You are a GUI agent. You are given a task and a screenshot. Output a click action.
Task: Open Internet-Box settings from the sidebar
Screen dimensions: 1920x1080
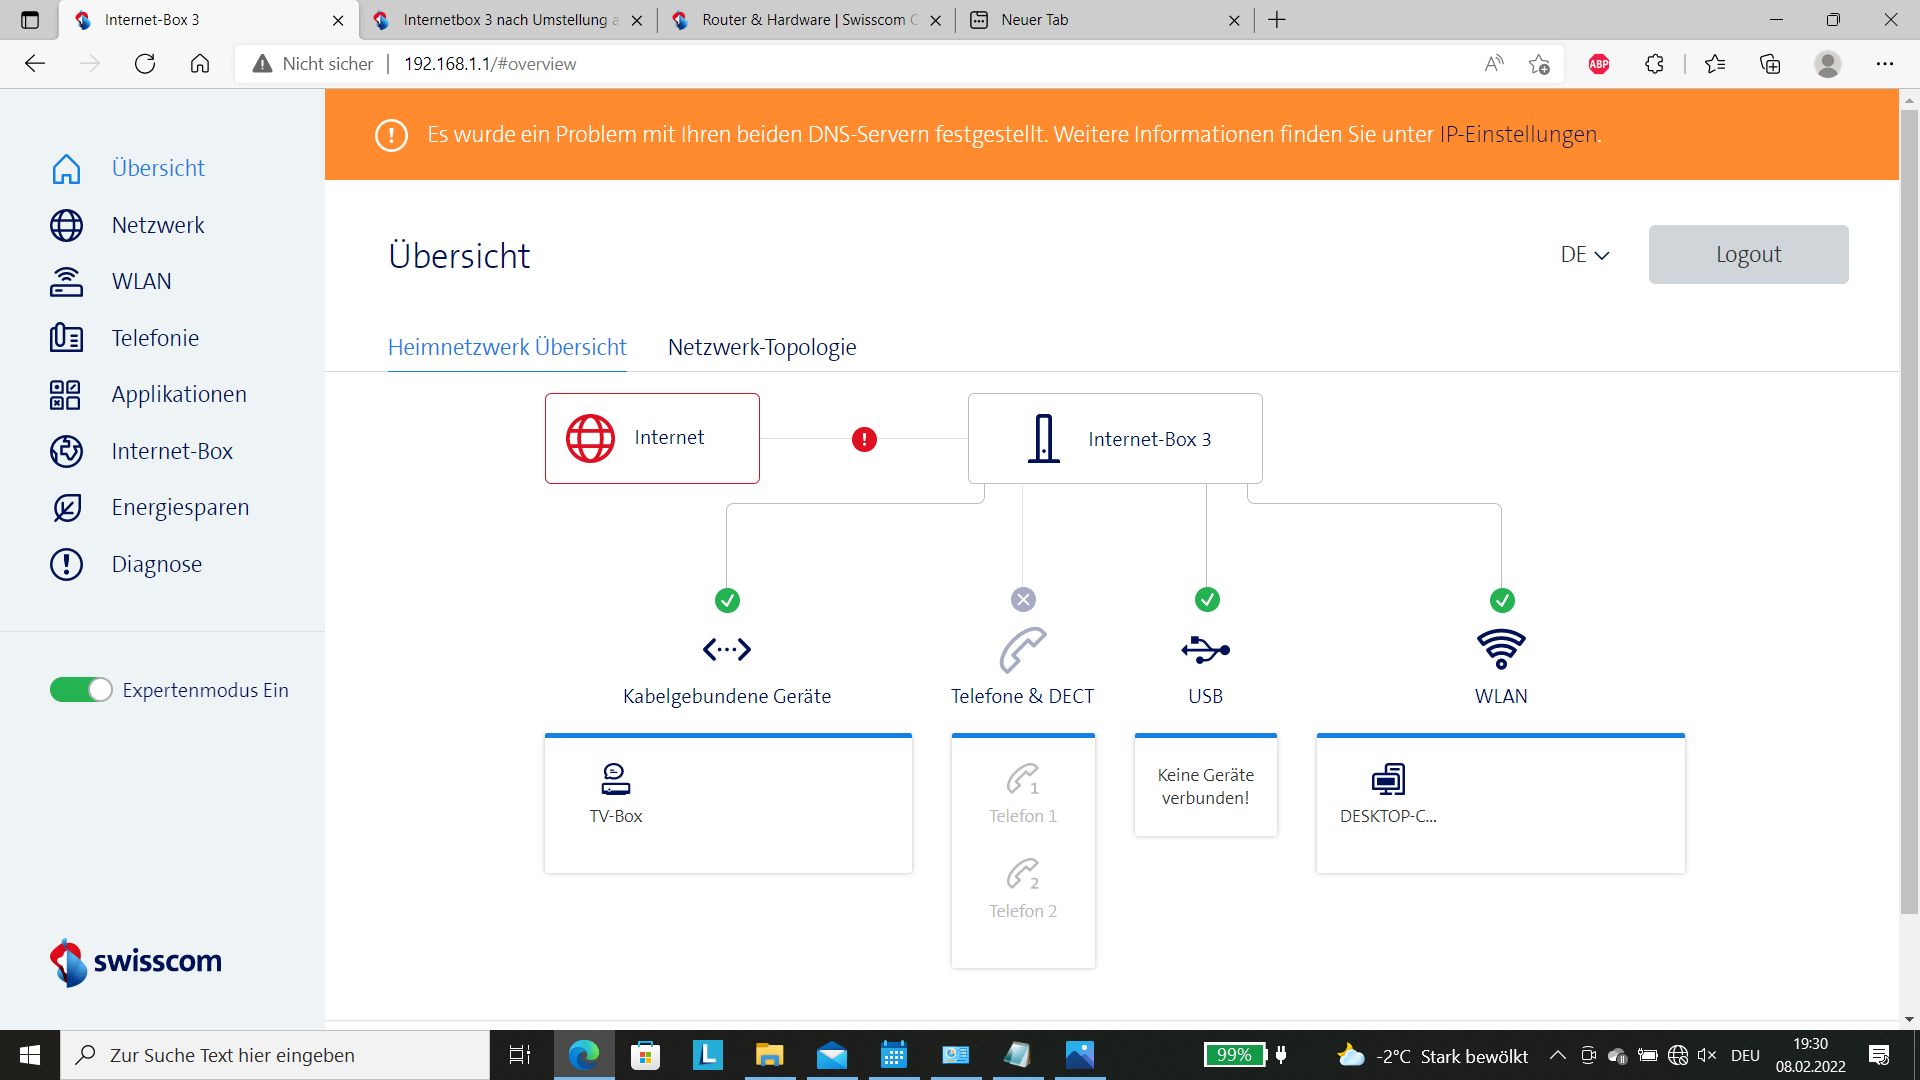[66, 451]
